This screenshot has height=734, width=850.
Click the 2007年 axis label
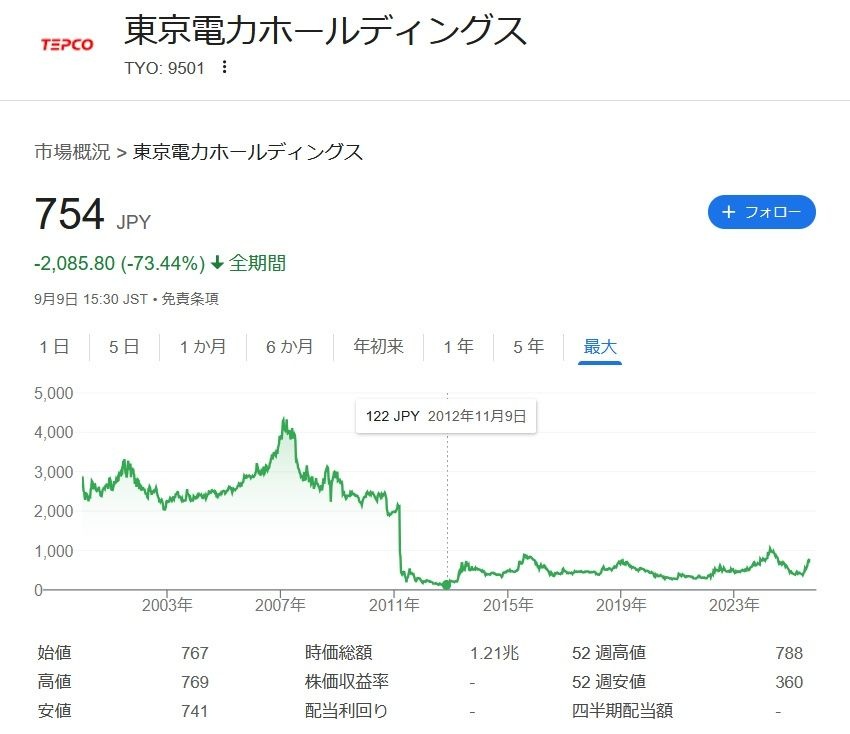[x=280, y=605]
